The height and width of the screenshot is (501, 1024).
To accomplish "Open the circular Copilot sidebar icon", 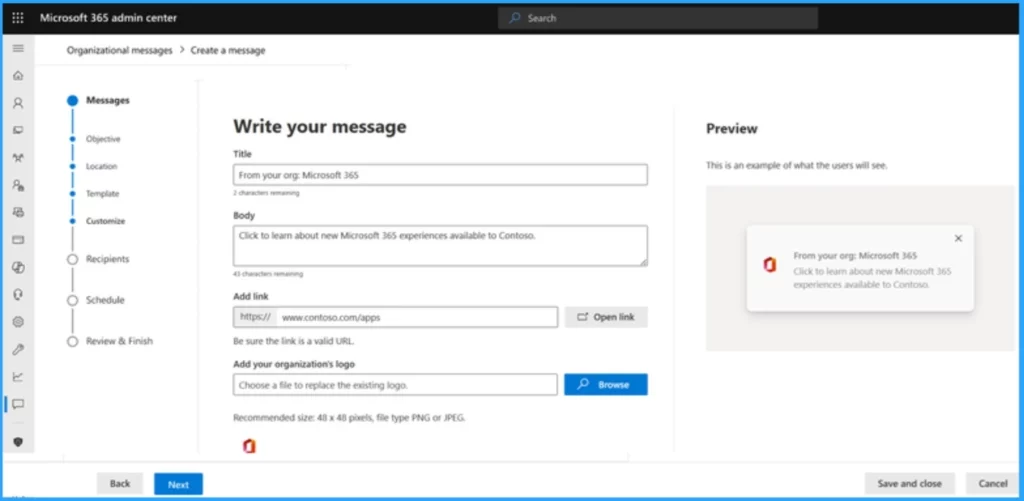I will [x=18, y=267].
